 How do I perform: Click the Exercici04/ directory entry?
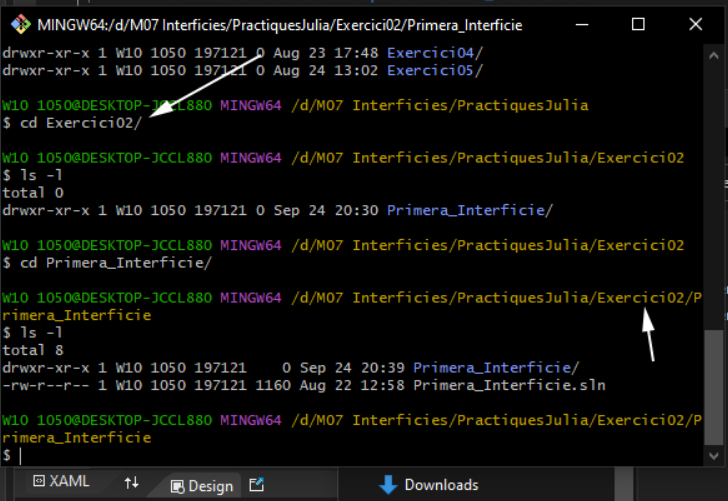tap(434, 53)
